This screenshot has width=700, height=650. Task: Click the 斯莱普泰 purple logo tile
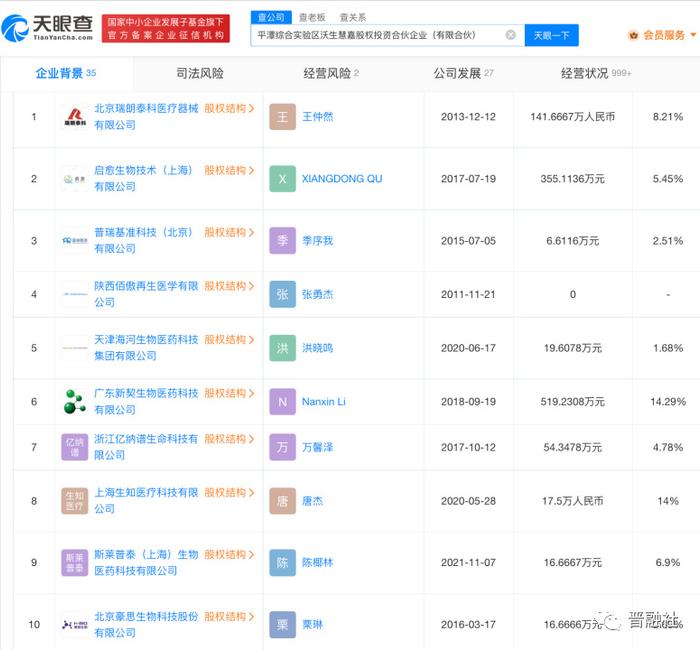(x=75, y=563)
